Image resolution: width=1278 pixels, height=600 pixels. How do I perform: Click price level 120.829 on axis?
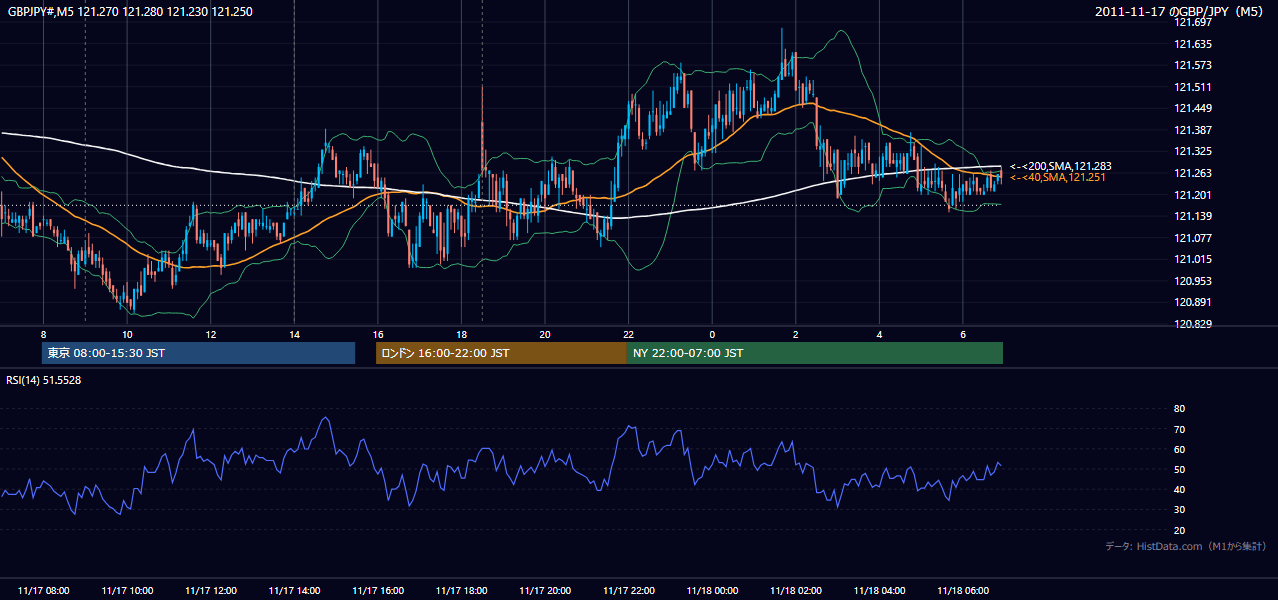1194,324
